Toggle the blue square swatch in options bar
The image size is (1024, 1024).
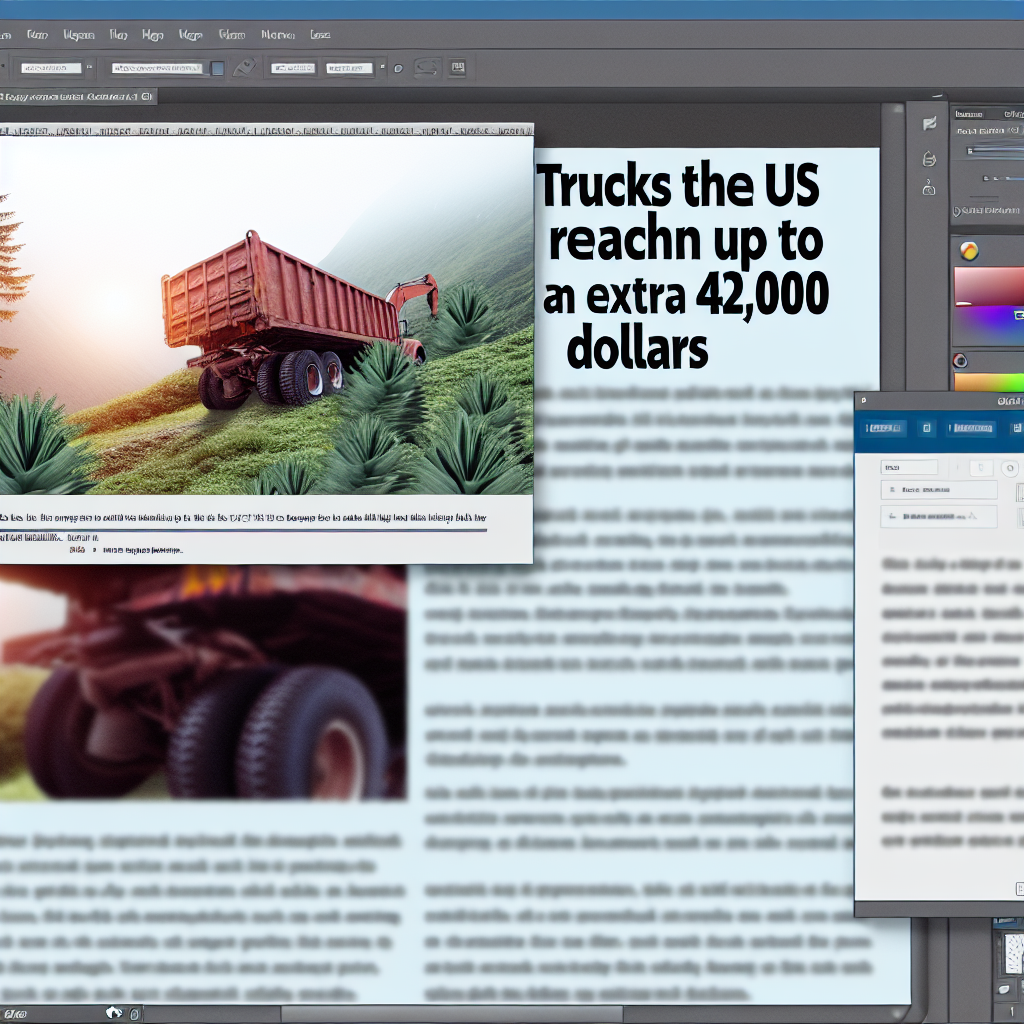point(217,68)
